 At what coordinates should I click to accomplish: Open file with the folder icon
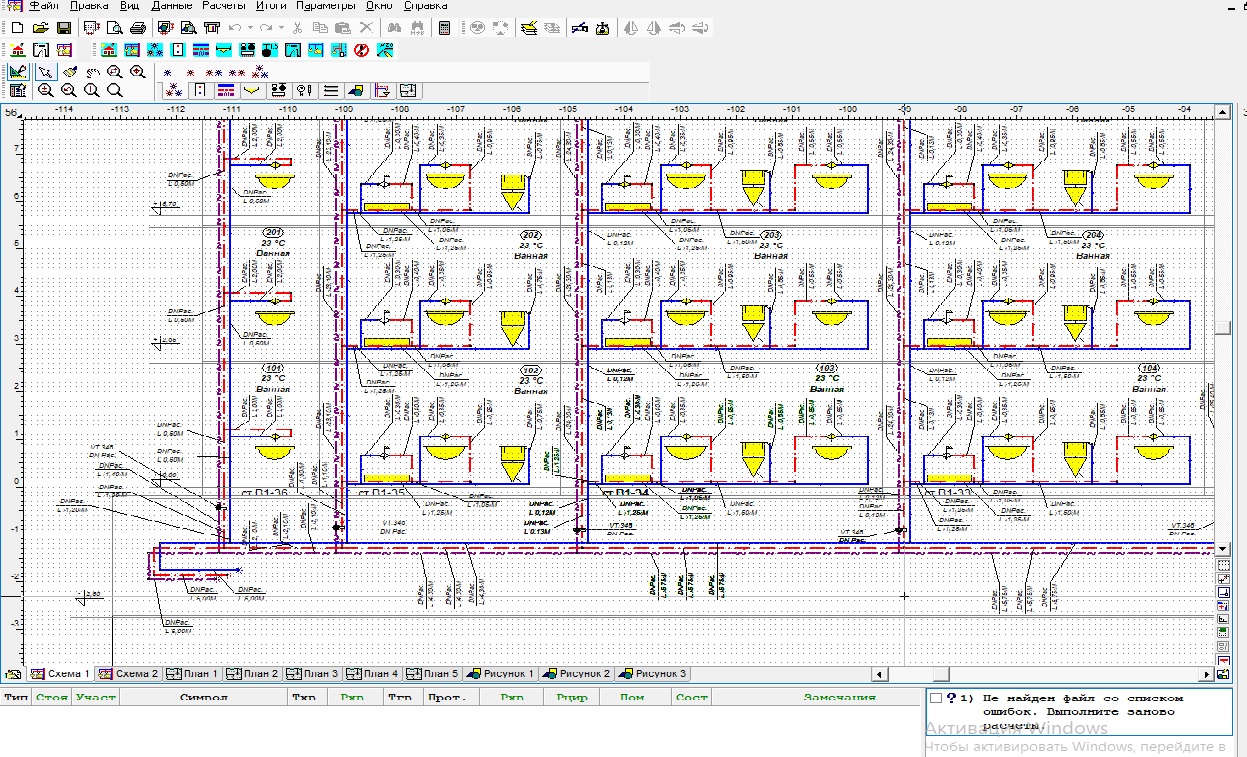[x=41, y=28]
